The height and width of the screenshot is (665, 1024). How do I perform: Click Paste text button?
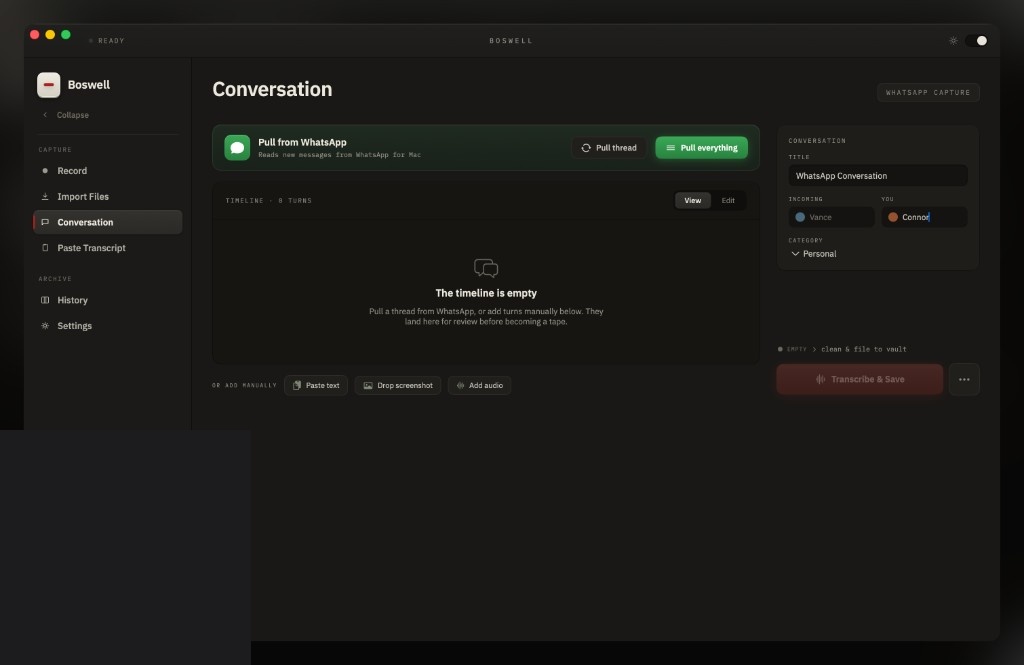316,385
